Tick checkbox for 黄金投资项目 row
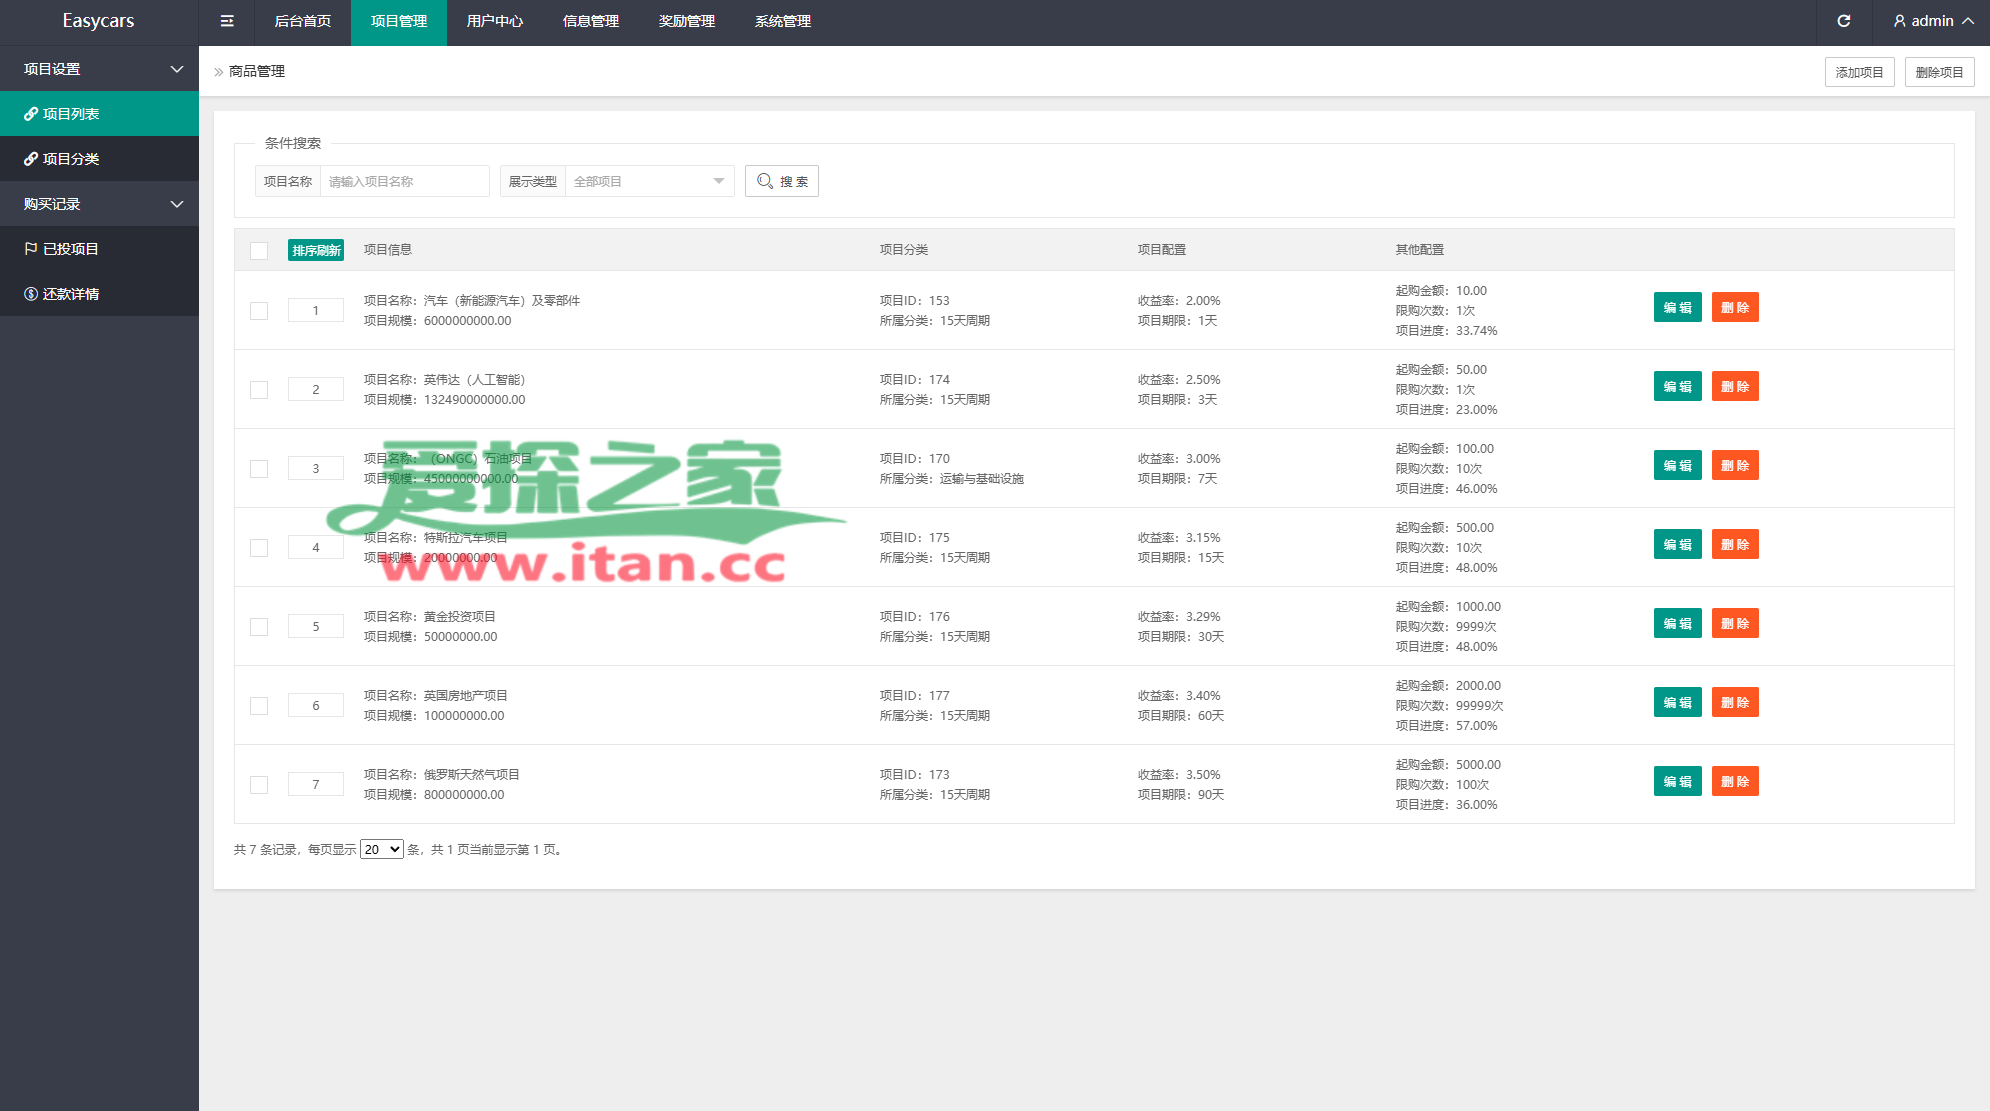 pyautogui.click(x=259, y=626)
